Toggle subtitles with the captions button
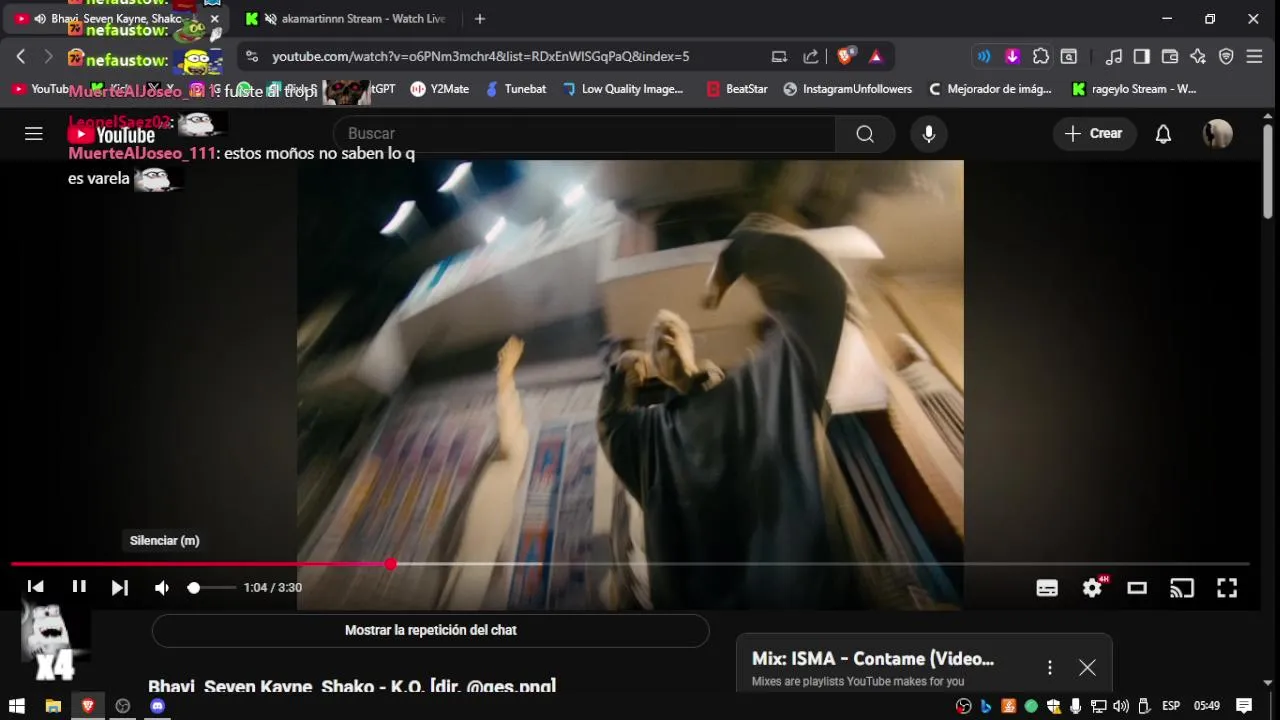 click(x=1047, y=588)
